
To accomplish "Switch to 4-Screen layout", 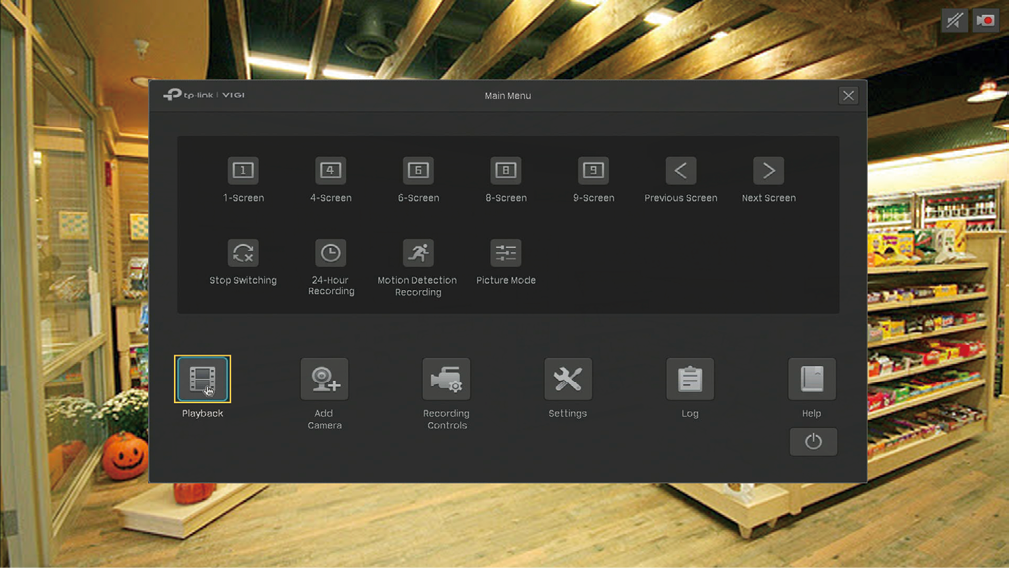I will point(330,170).
